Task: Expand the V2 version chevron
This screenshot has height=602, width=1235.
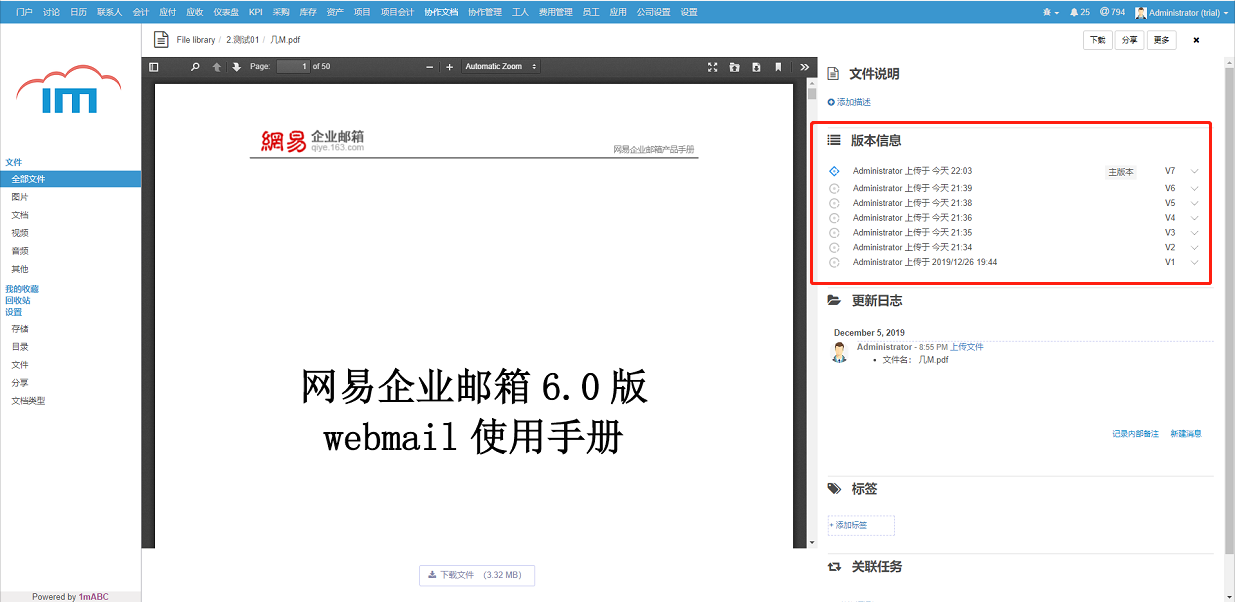Action: pyautogui.click(x=1194, y=247)
